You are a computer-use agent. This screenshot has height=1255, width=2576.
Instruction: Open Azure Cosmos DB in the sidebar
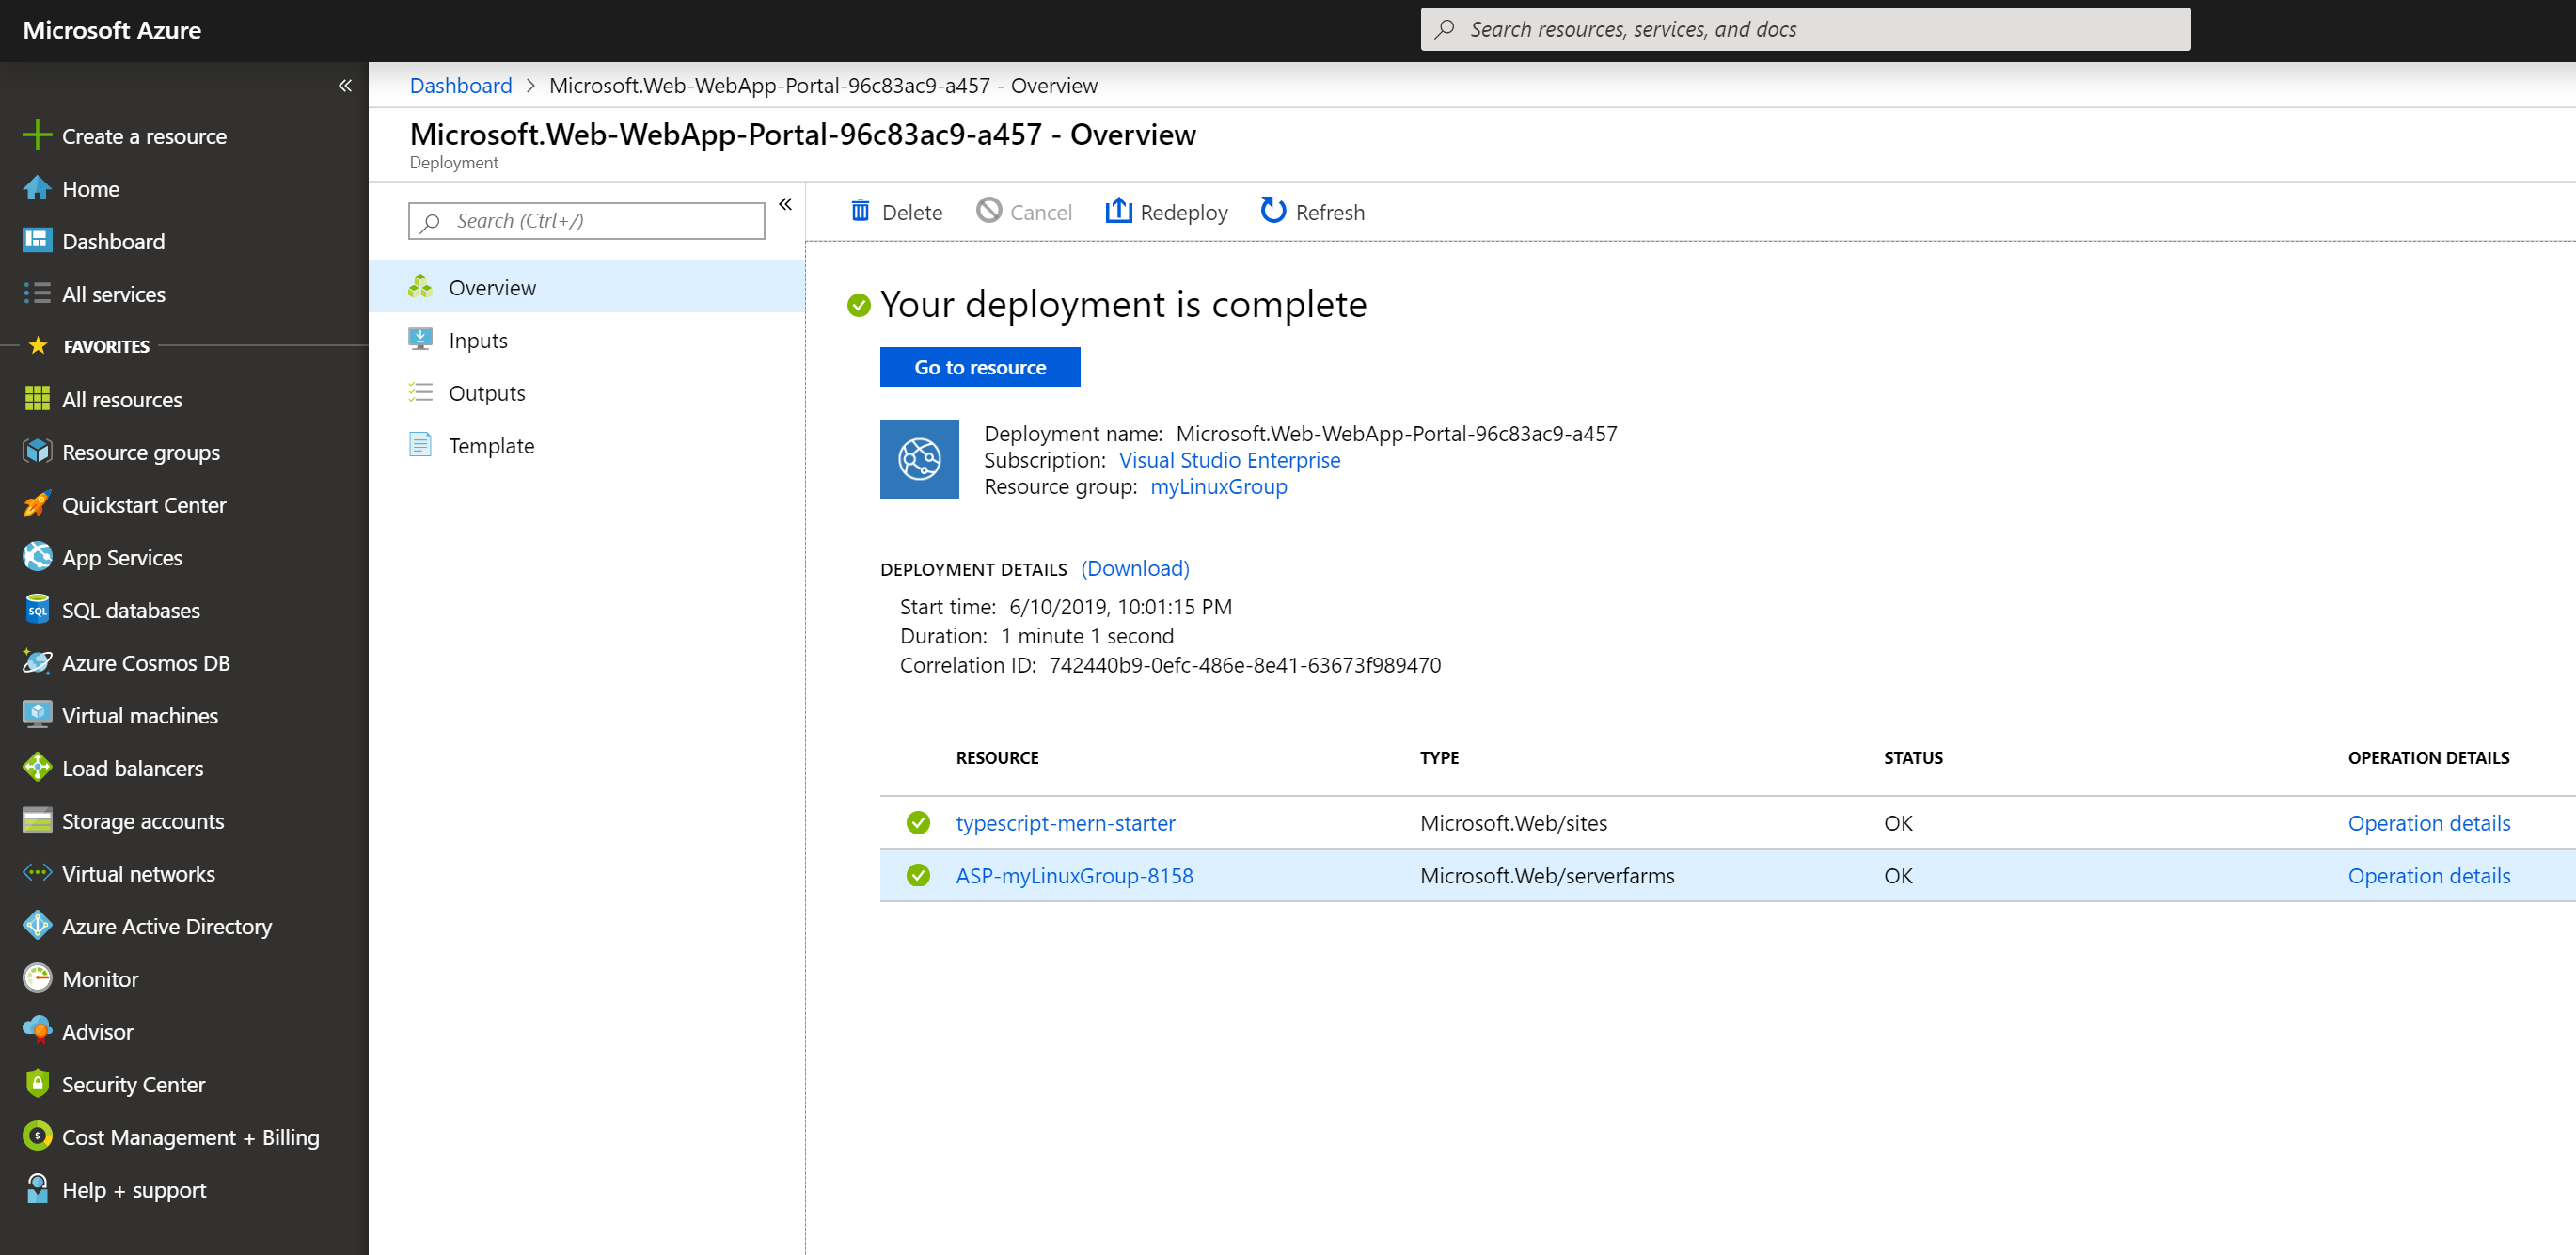pyautogui.click(x=145, y=663)
